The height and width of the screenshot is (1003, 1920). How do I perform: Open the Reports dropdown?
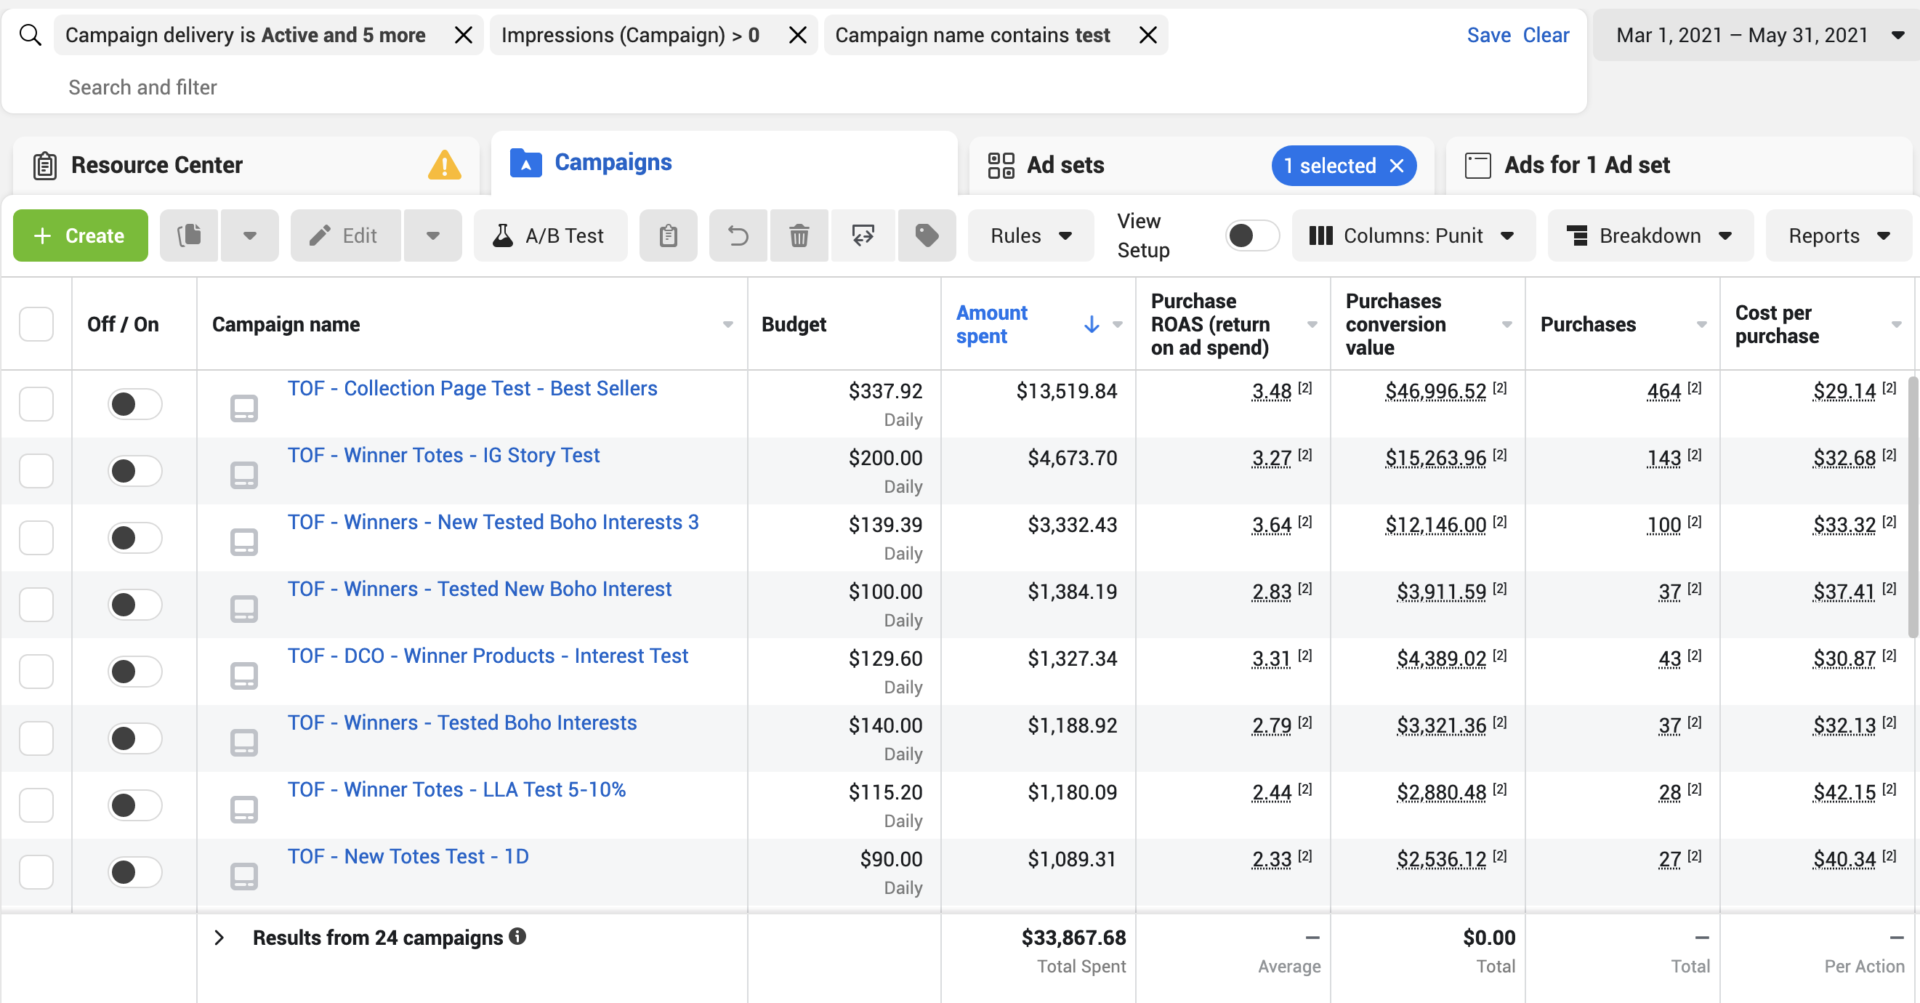[x=1839, y=236]
